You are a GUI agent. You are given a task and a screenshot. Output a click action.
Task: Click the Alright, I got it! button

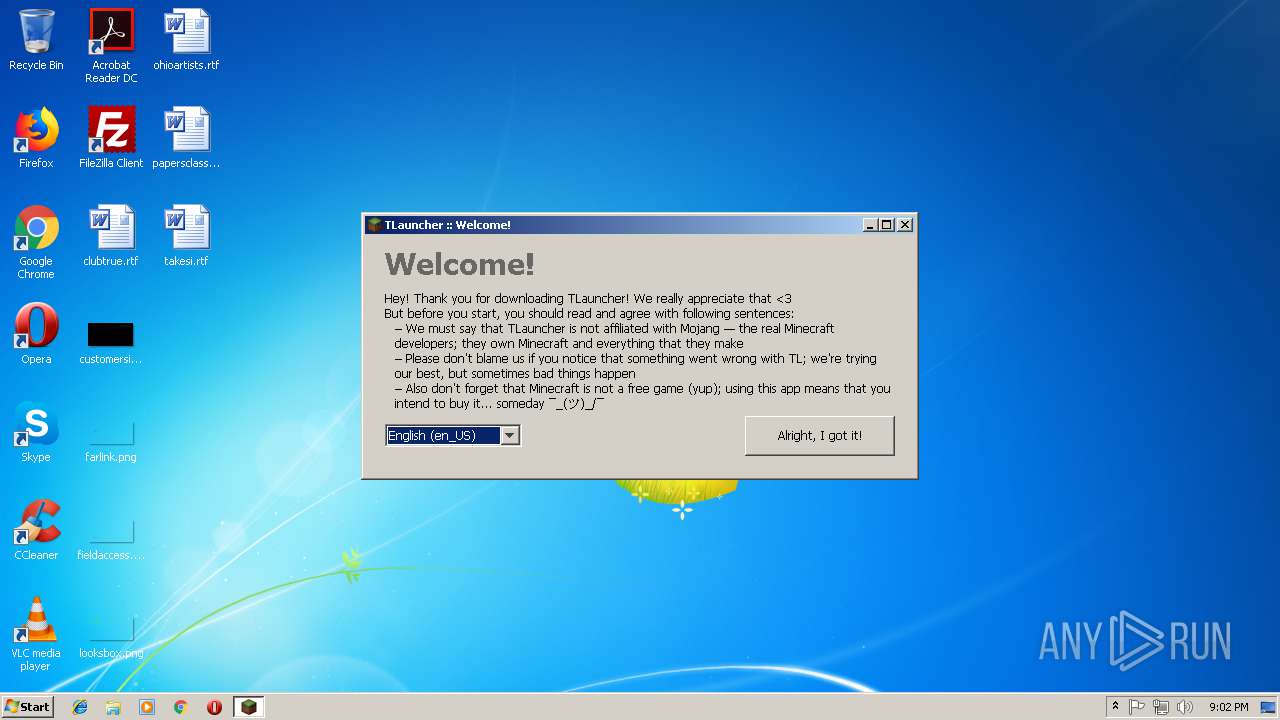820,436
